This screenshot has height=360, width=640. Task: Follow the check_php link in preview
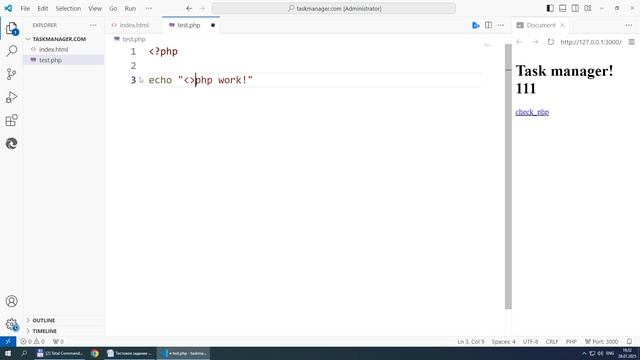[532, 112]
